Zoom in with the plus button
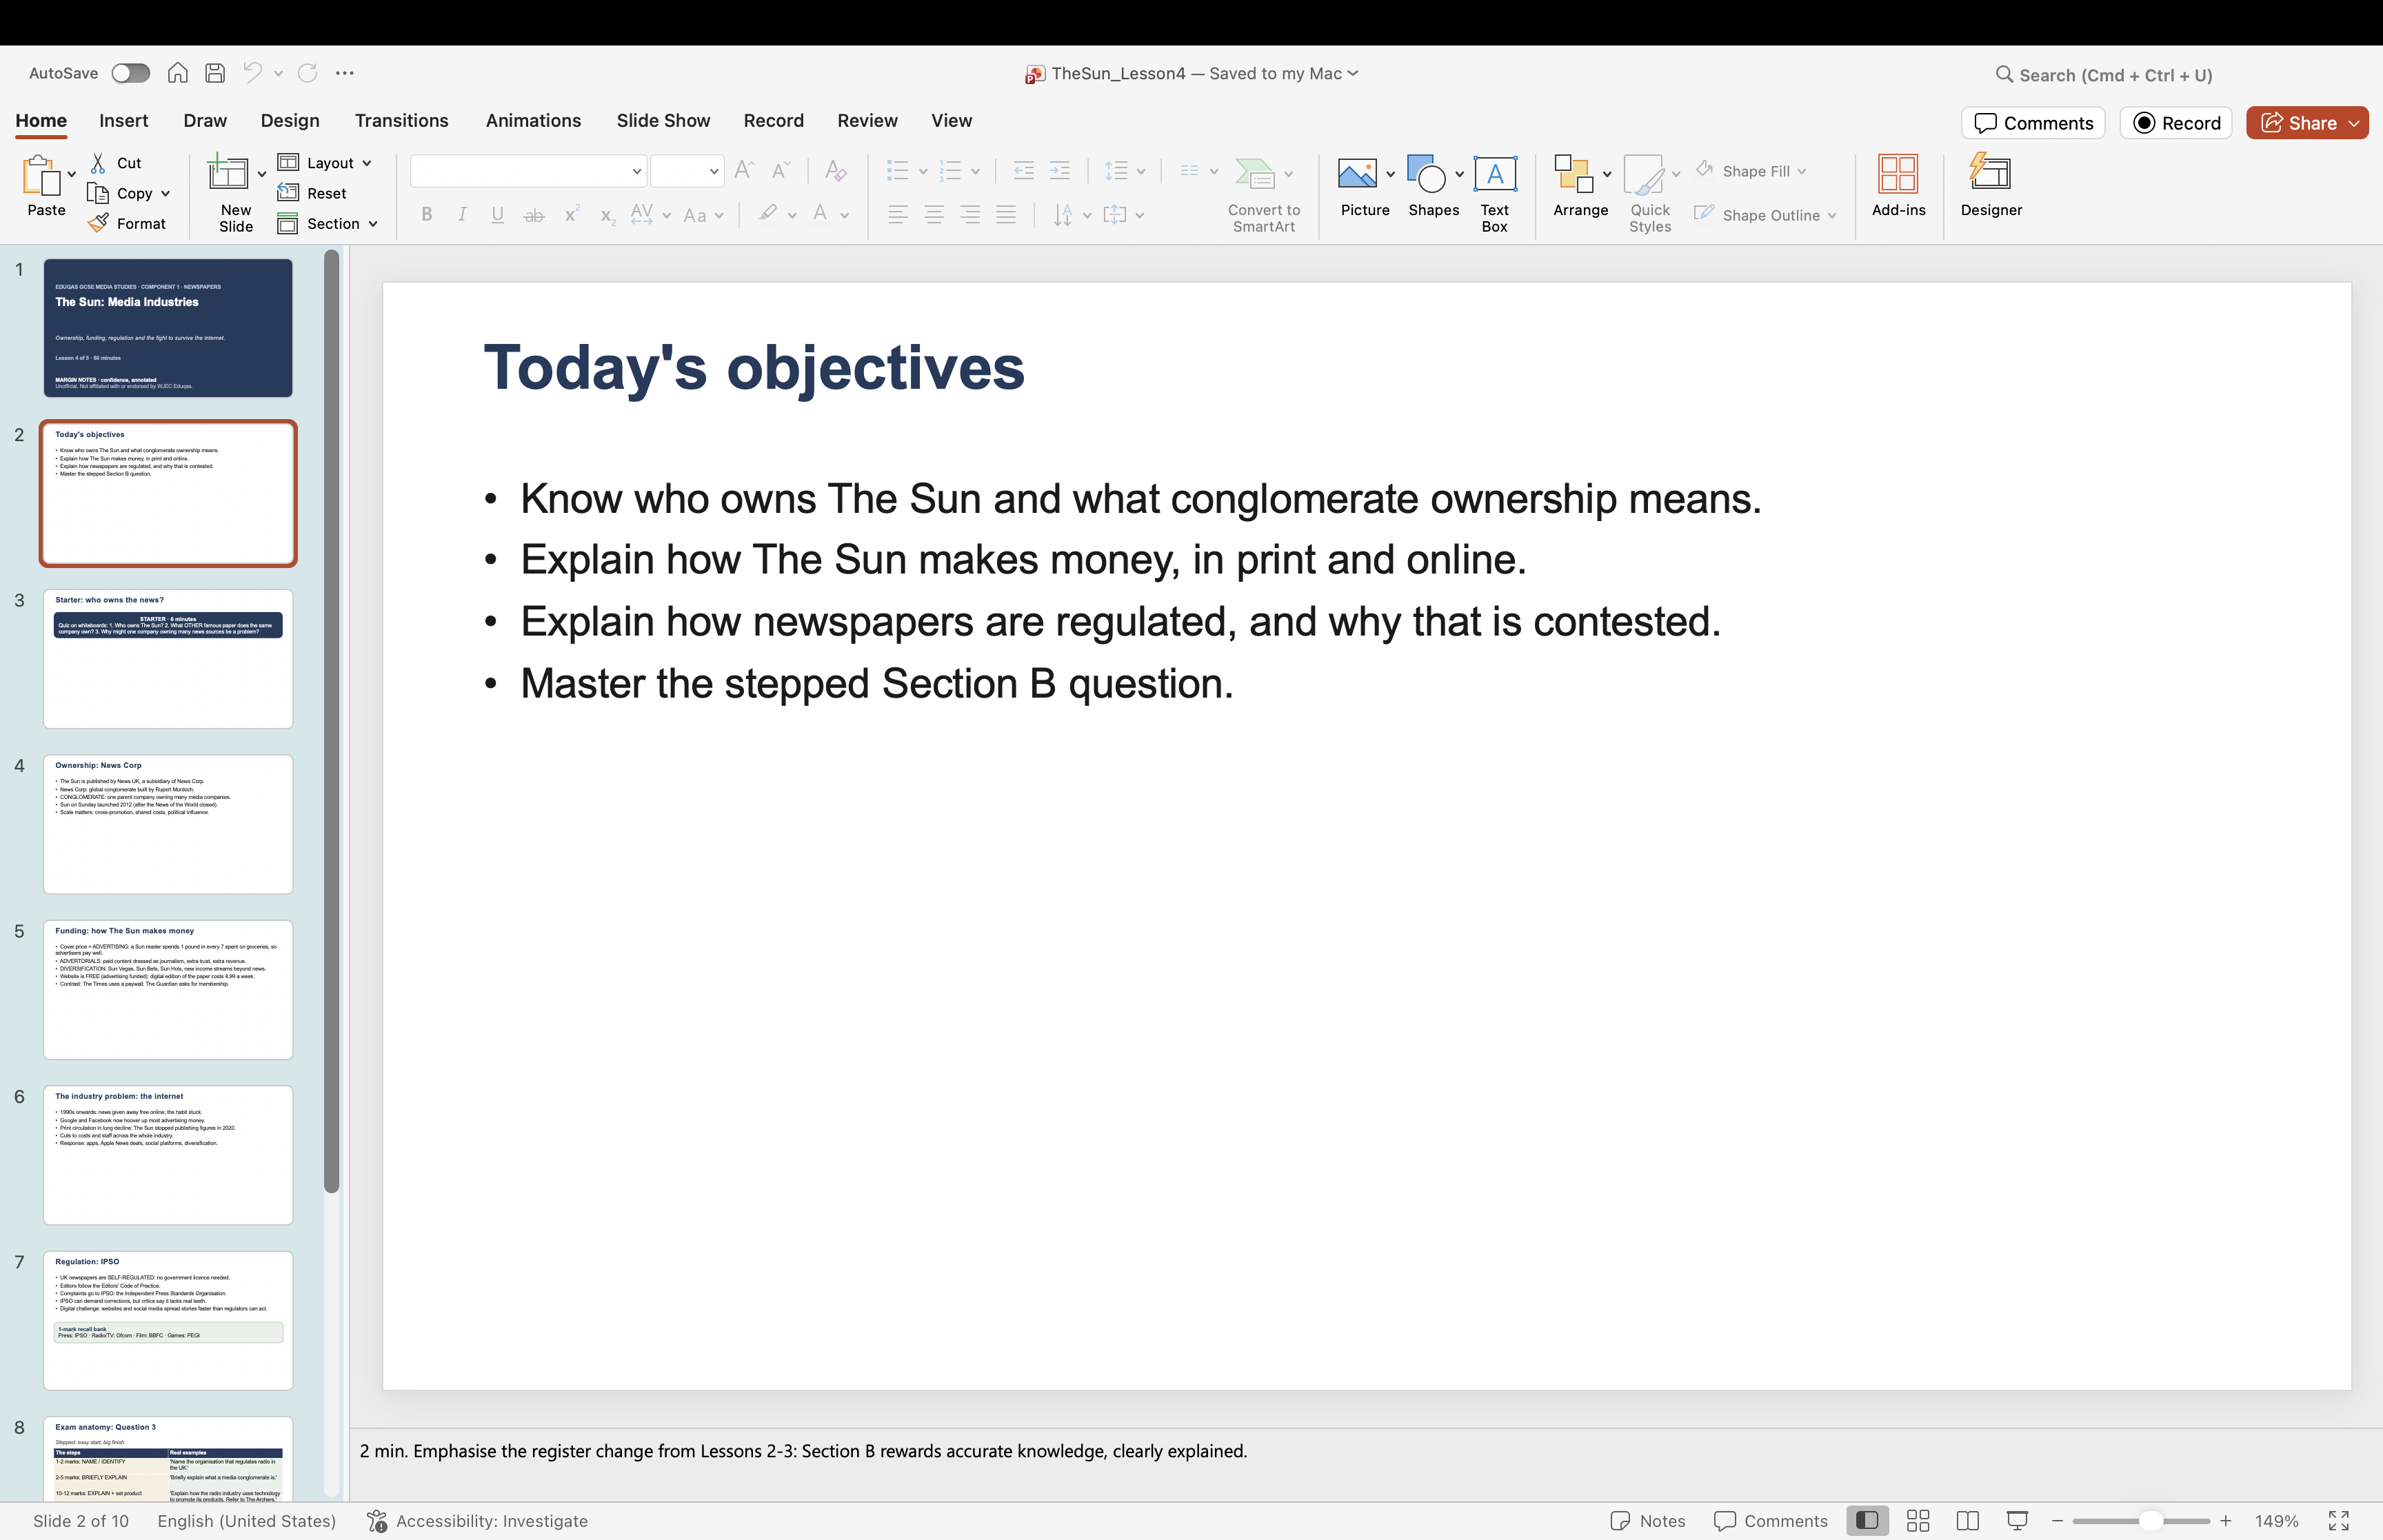The image size is (2383, 1540). pos(2225,1521)
